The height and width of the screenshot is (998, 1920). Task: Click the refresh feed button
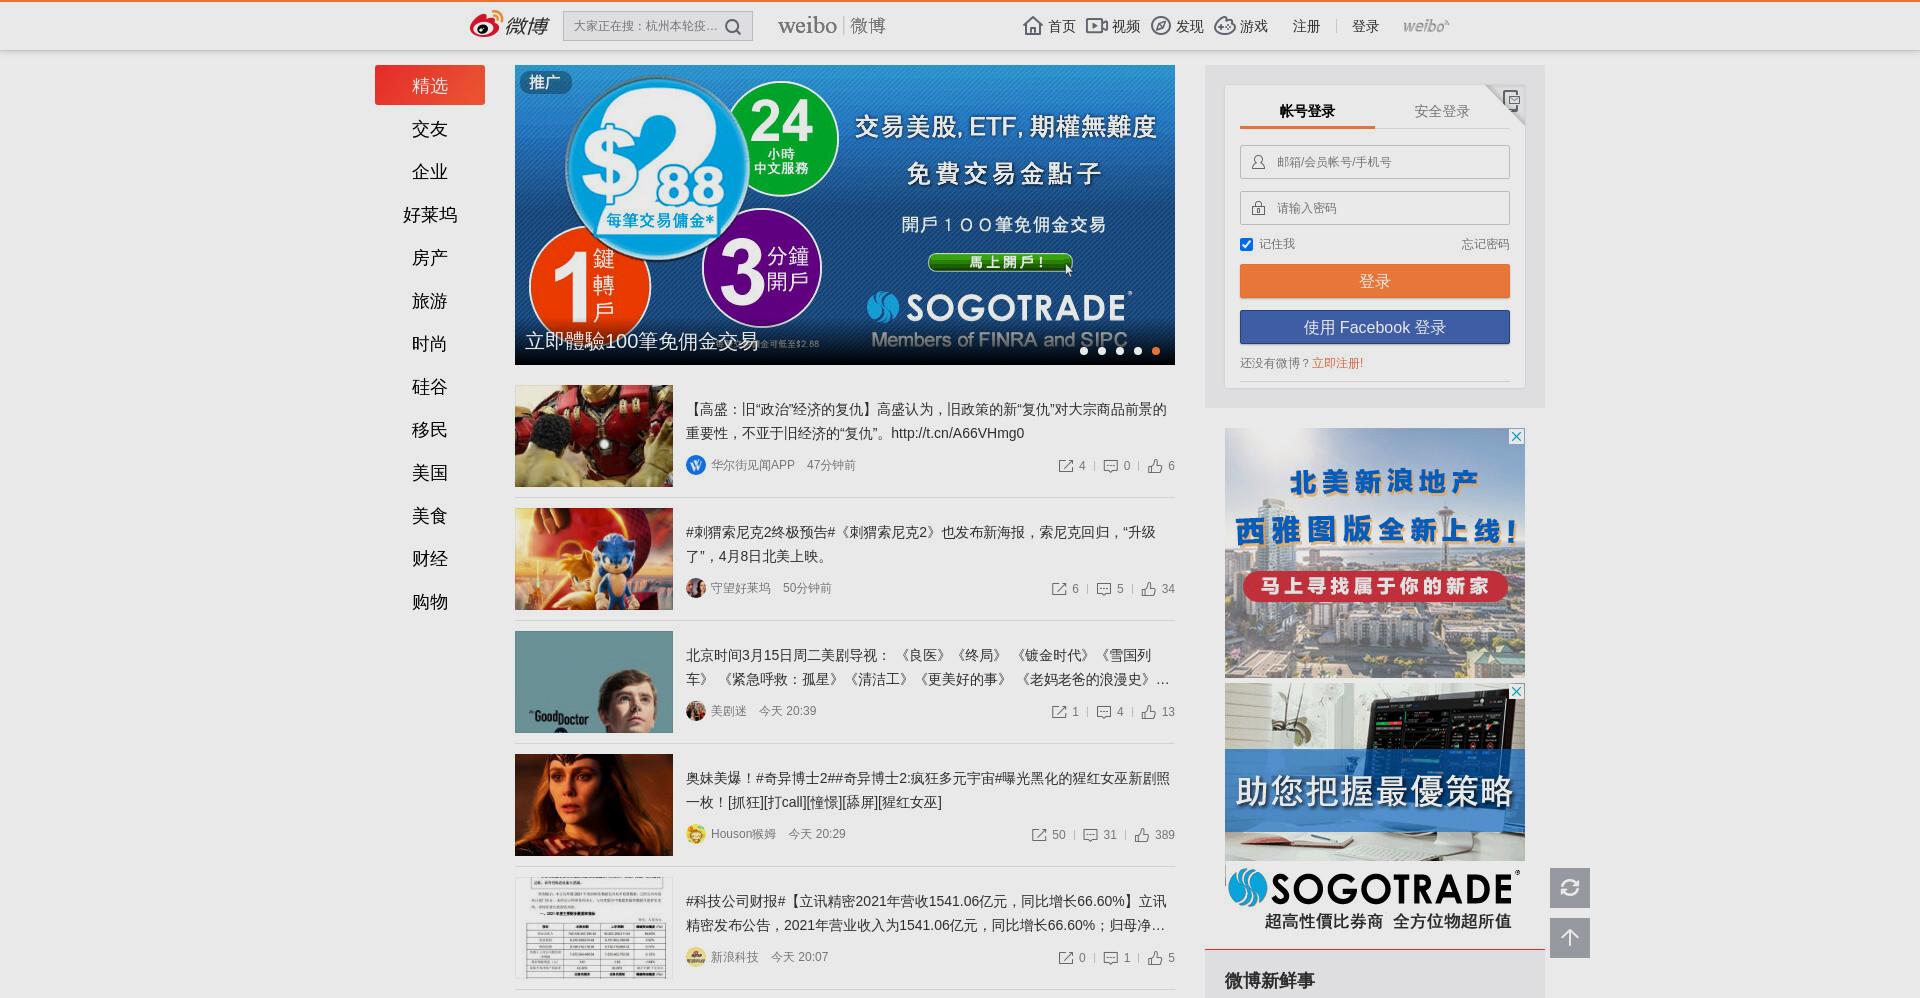pyautogui.click(x=1570, y=888)
